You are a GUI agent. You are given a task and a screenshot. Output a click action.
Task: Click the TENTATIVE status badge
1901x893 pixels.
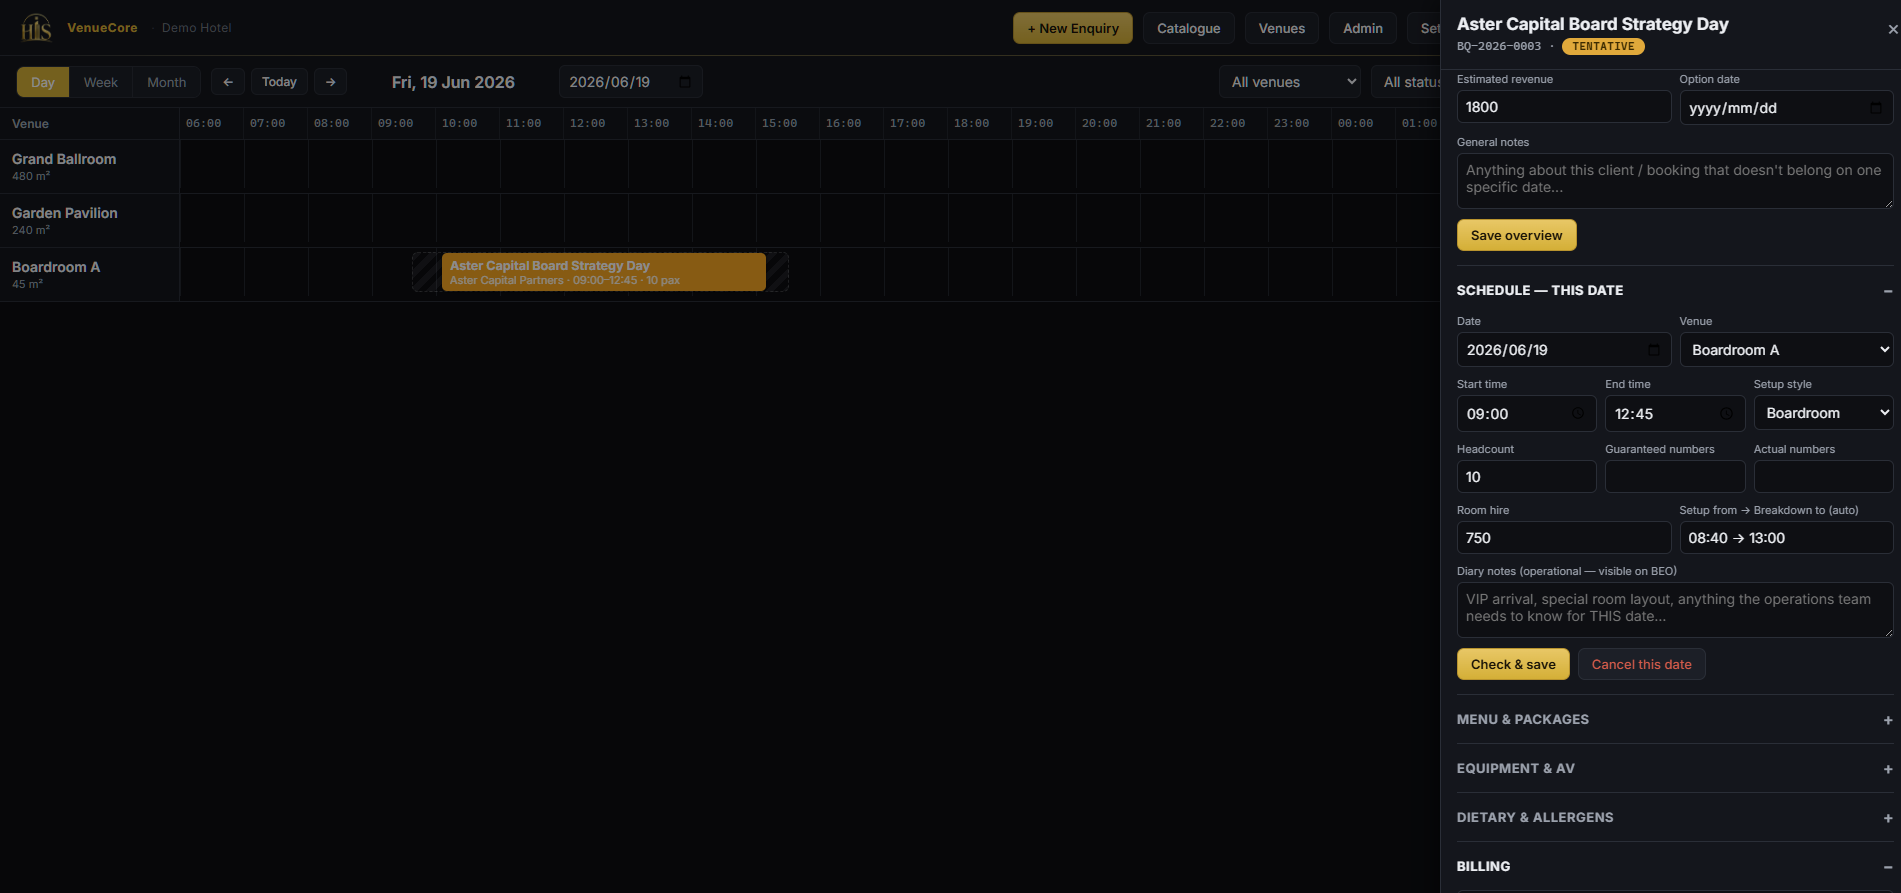coord(1603,46)
